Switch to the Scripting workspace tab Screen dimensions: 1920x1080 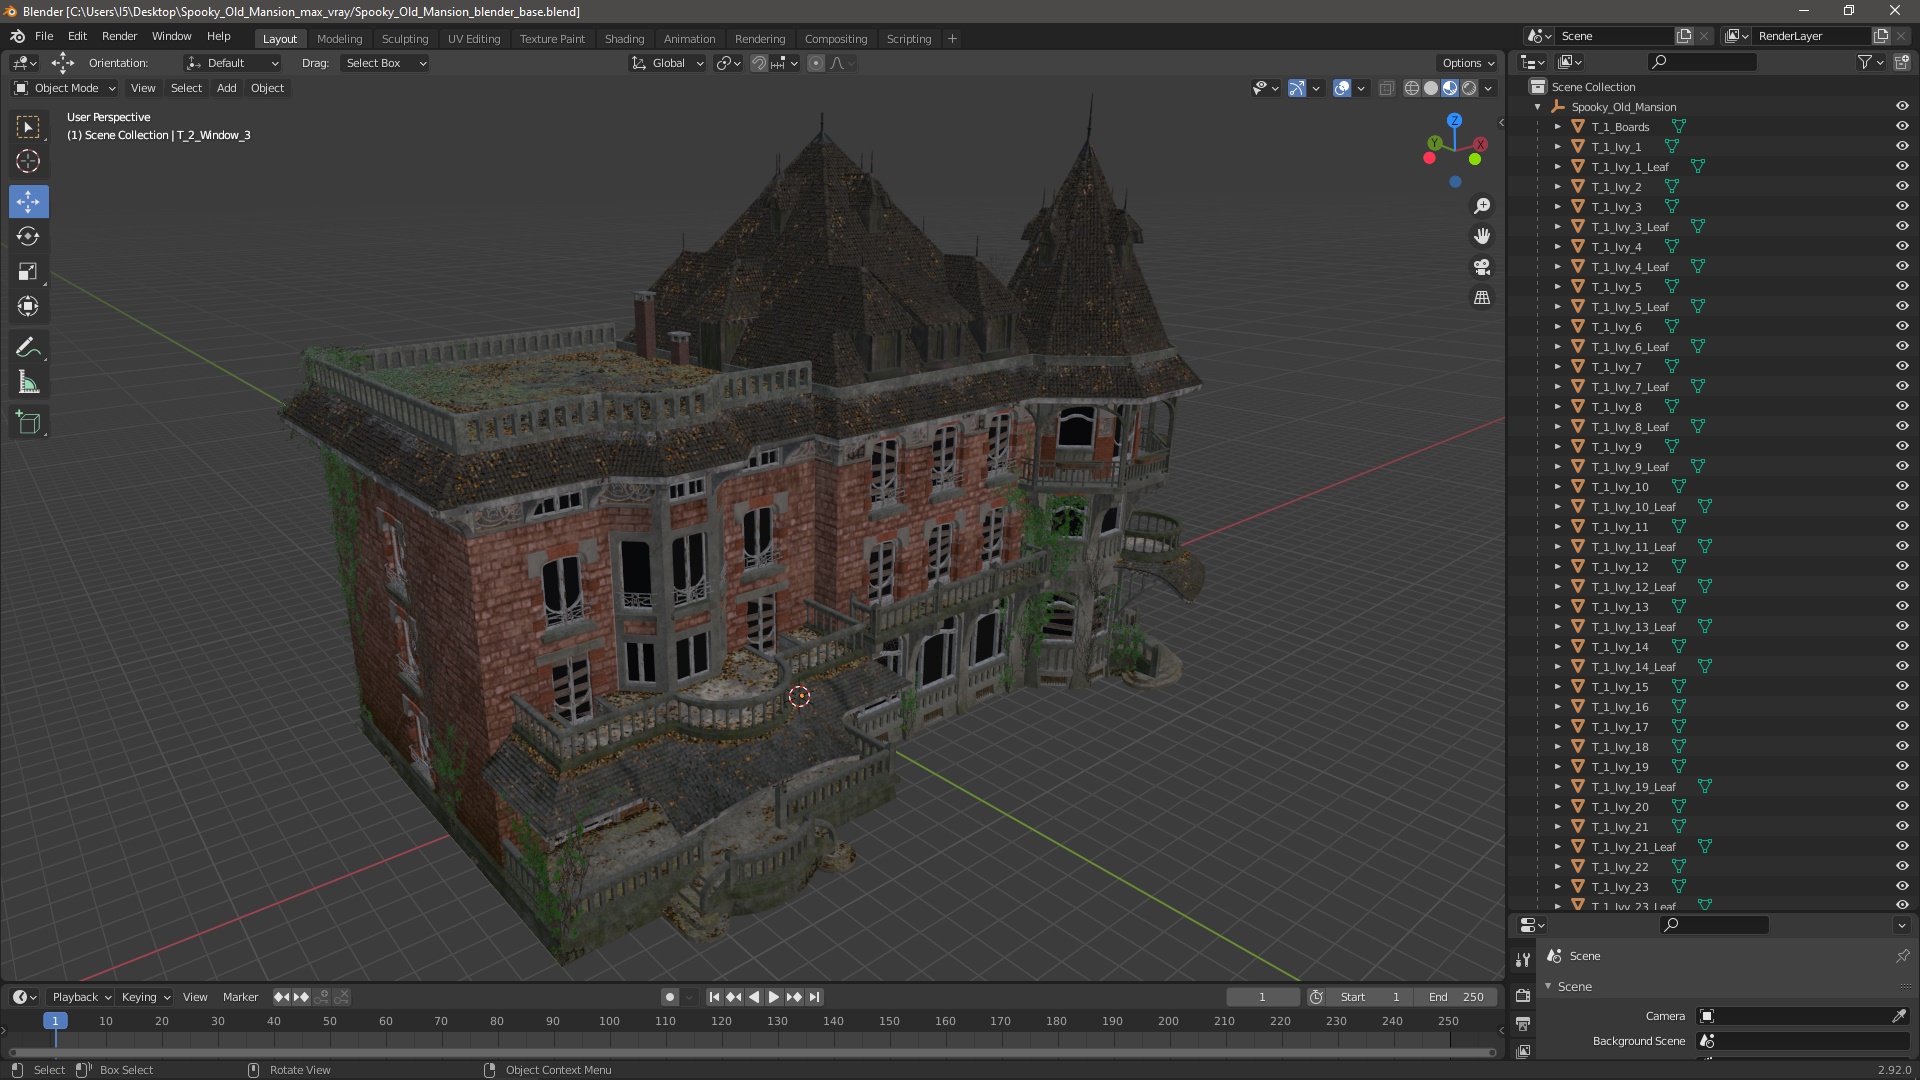point(908,39)
